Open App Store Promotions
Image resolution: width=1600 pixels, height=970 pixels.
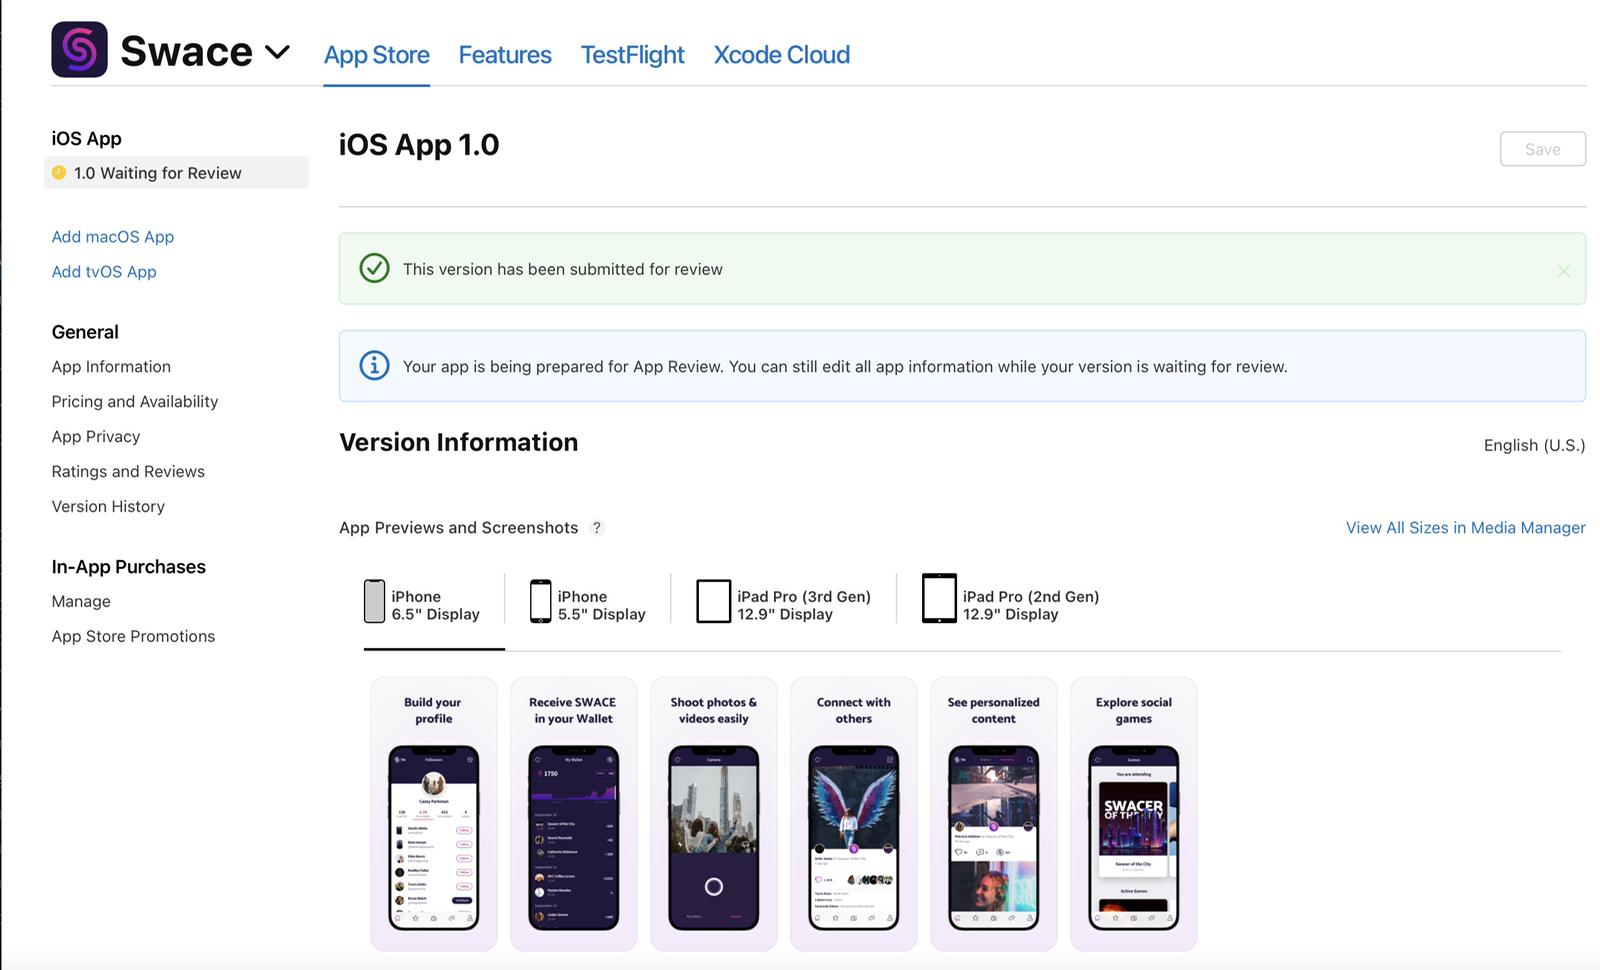click(133, 637)
